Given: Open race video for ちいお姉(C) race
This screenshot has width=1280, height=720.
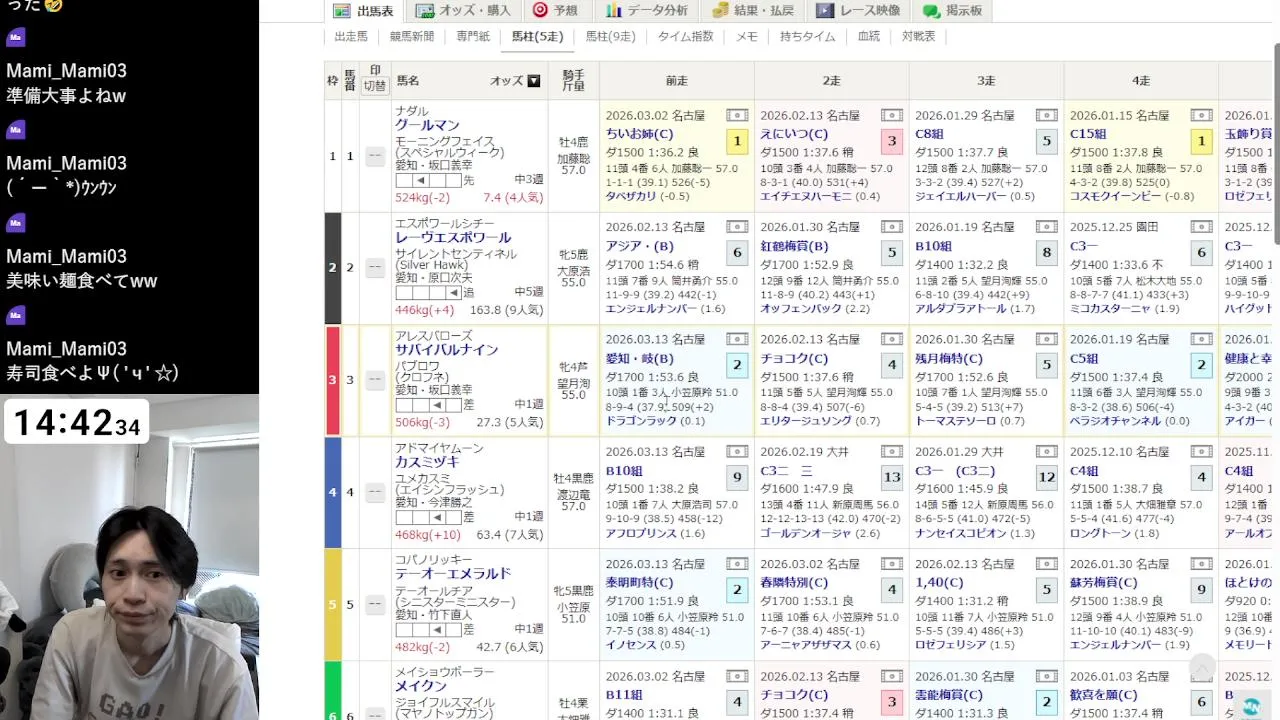Looking at the screenshot, I should click(737, 116).
